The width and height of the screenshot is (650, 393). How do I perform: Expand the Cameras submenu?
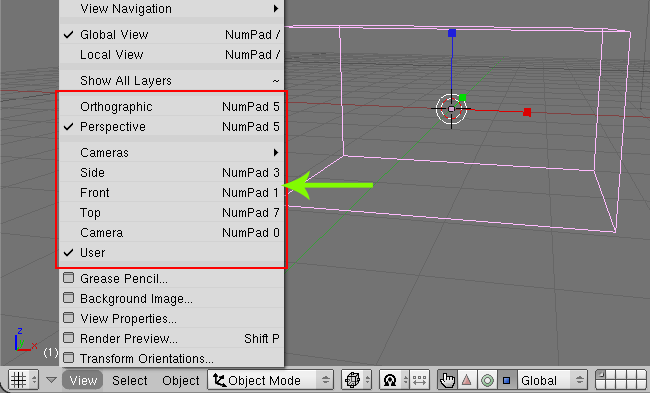point(172,153)
